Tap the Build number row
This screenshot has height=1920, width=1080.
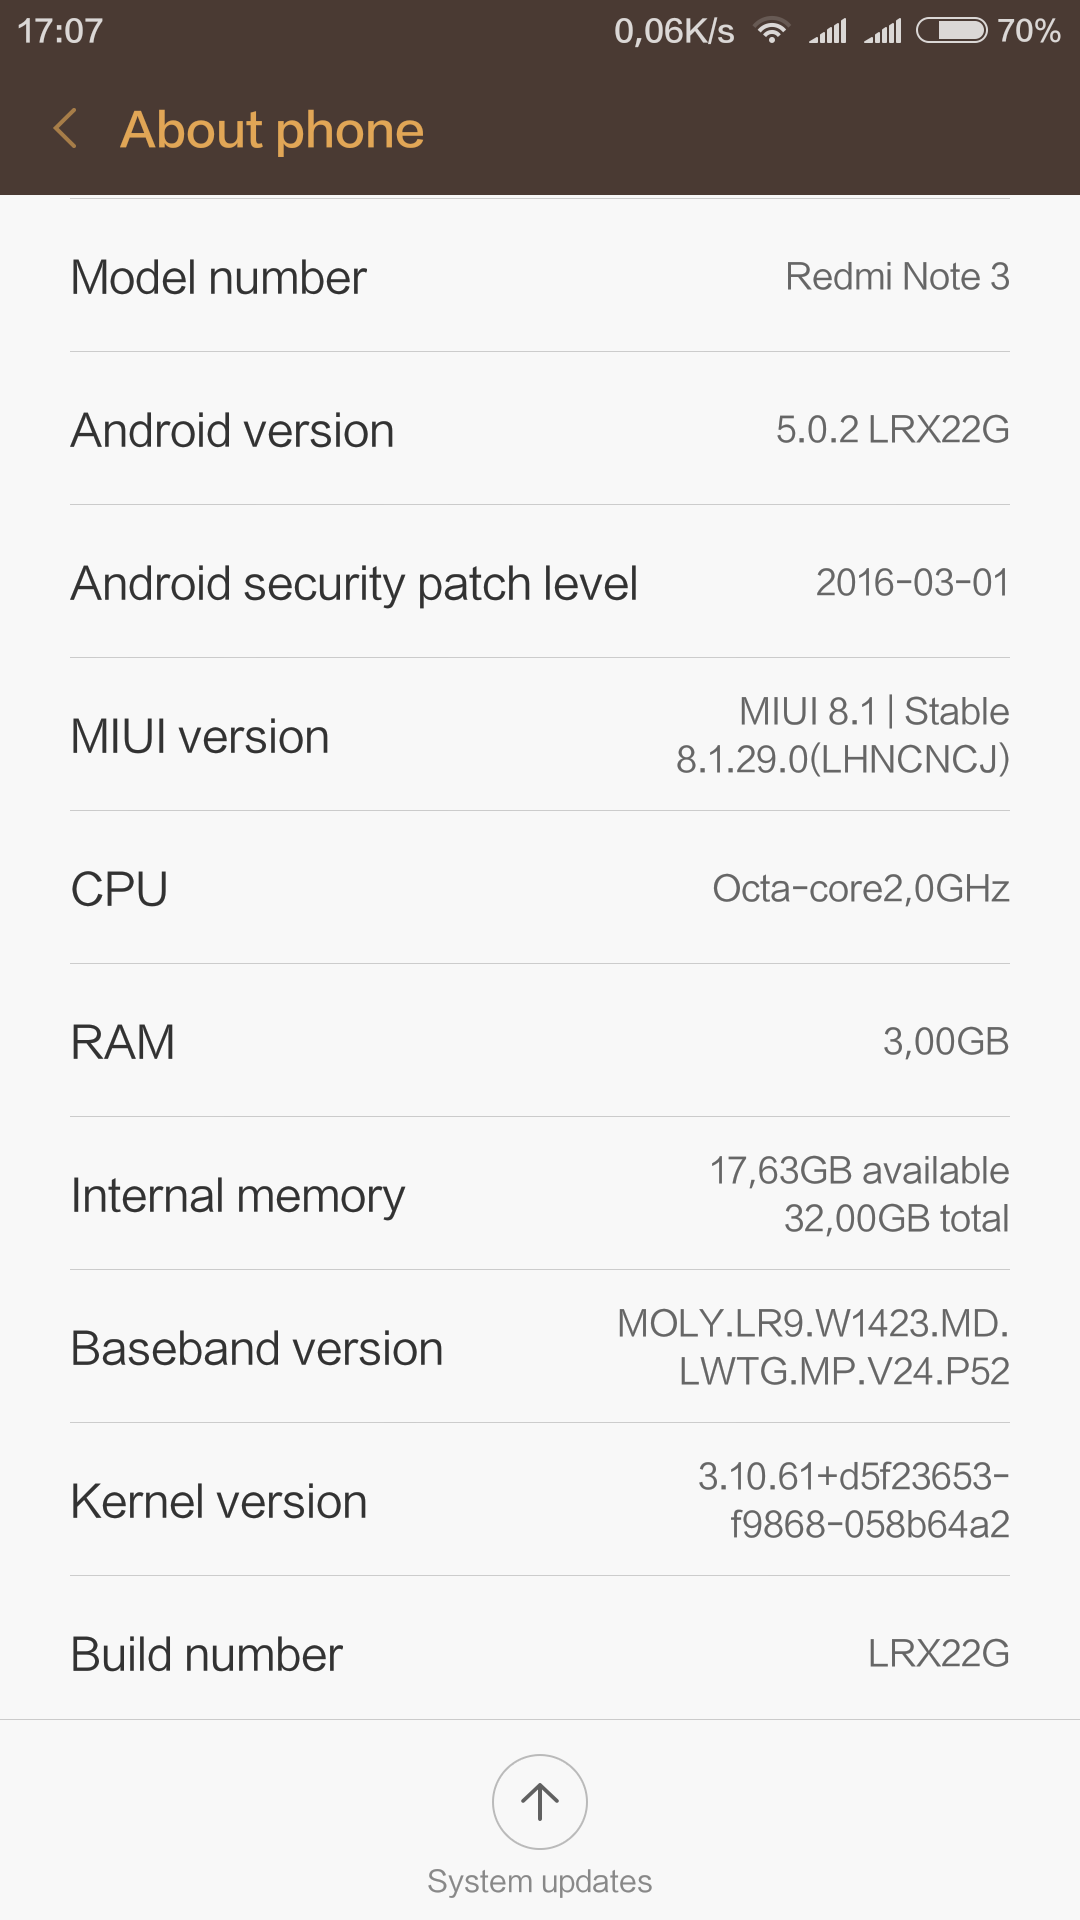point(540,1654)
